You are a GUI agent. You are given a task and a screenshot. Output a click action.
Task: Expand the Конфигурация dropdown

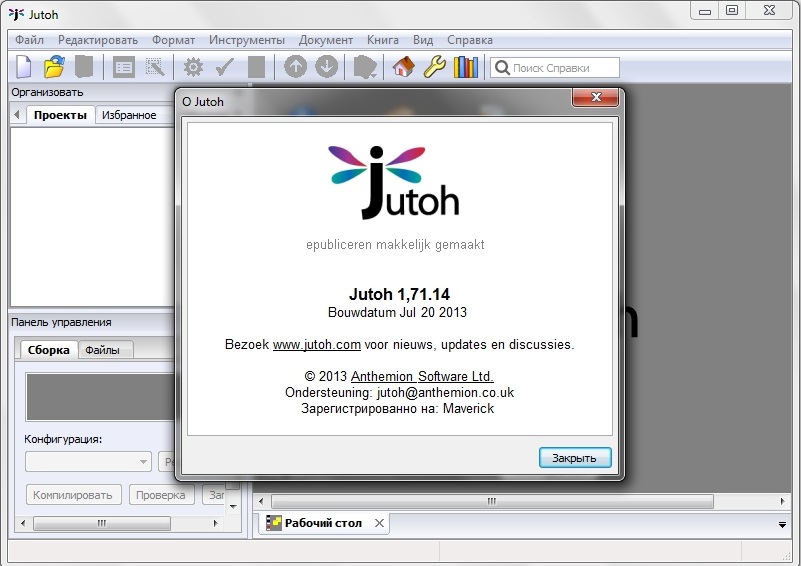[x=88, y=462]
